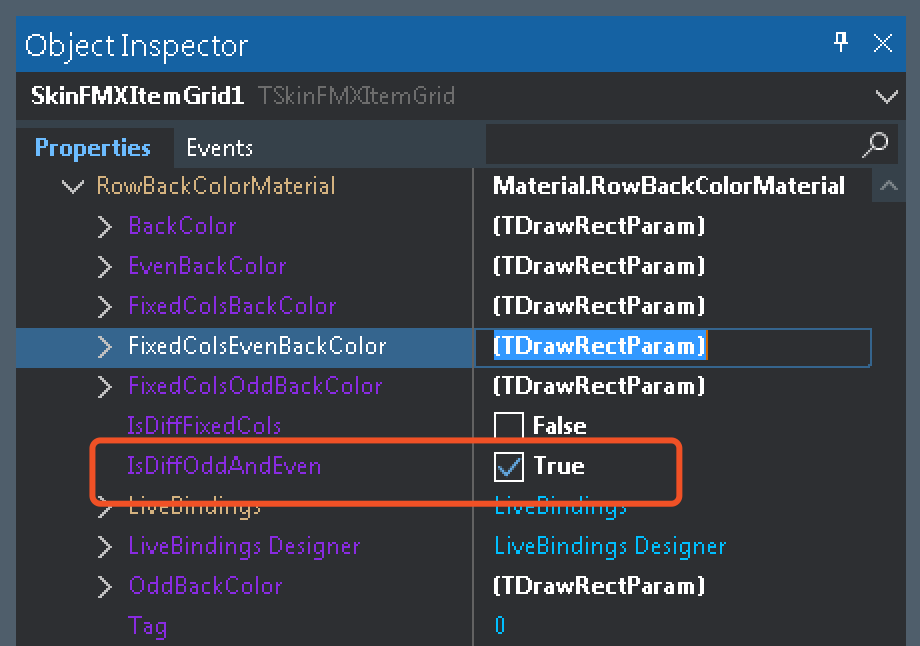Select the Properties tab
Screen dimensions: 920x646
point(92,148)
